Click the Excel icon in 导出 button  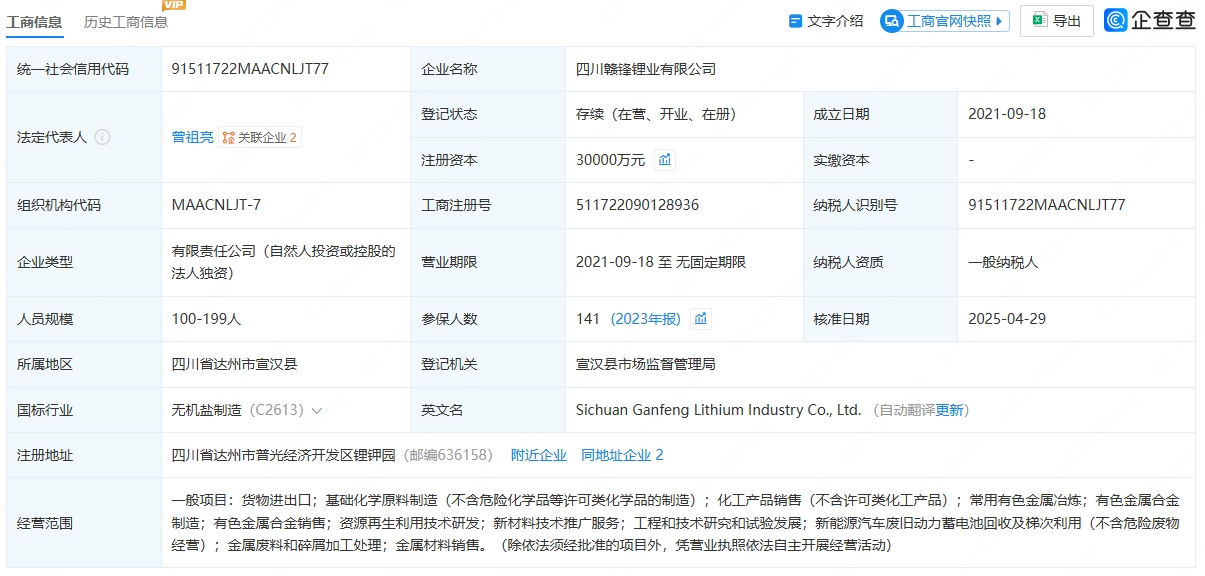tap(1040, 21)
